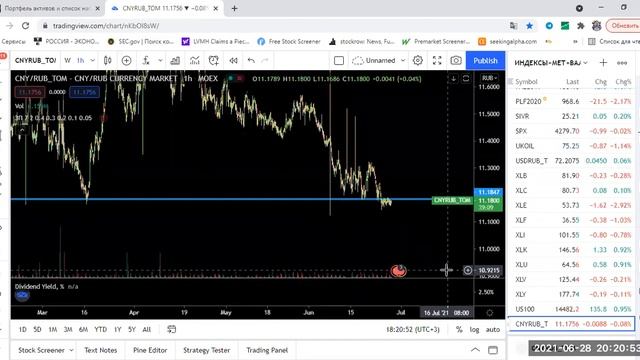Select the 1M time range

pyautogui.click(x=53, y=329)
